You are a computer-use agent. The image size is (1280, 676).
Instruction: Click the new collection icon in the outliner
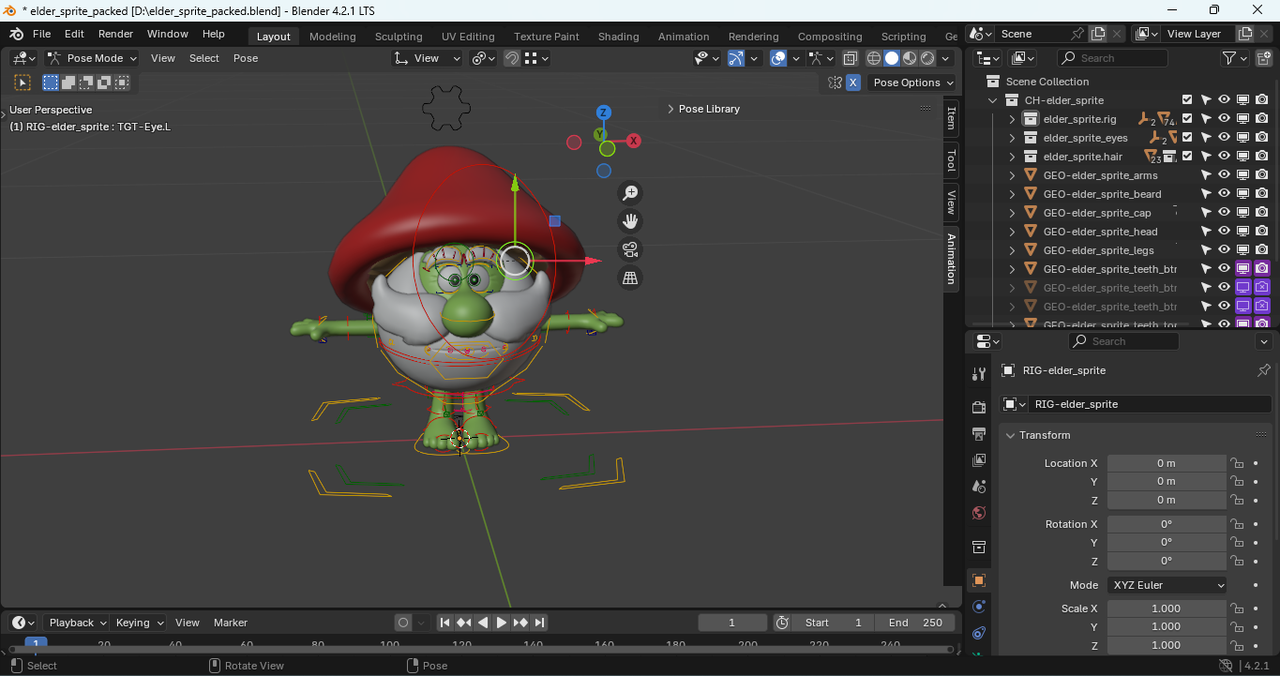pos(1262,58)
